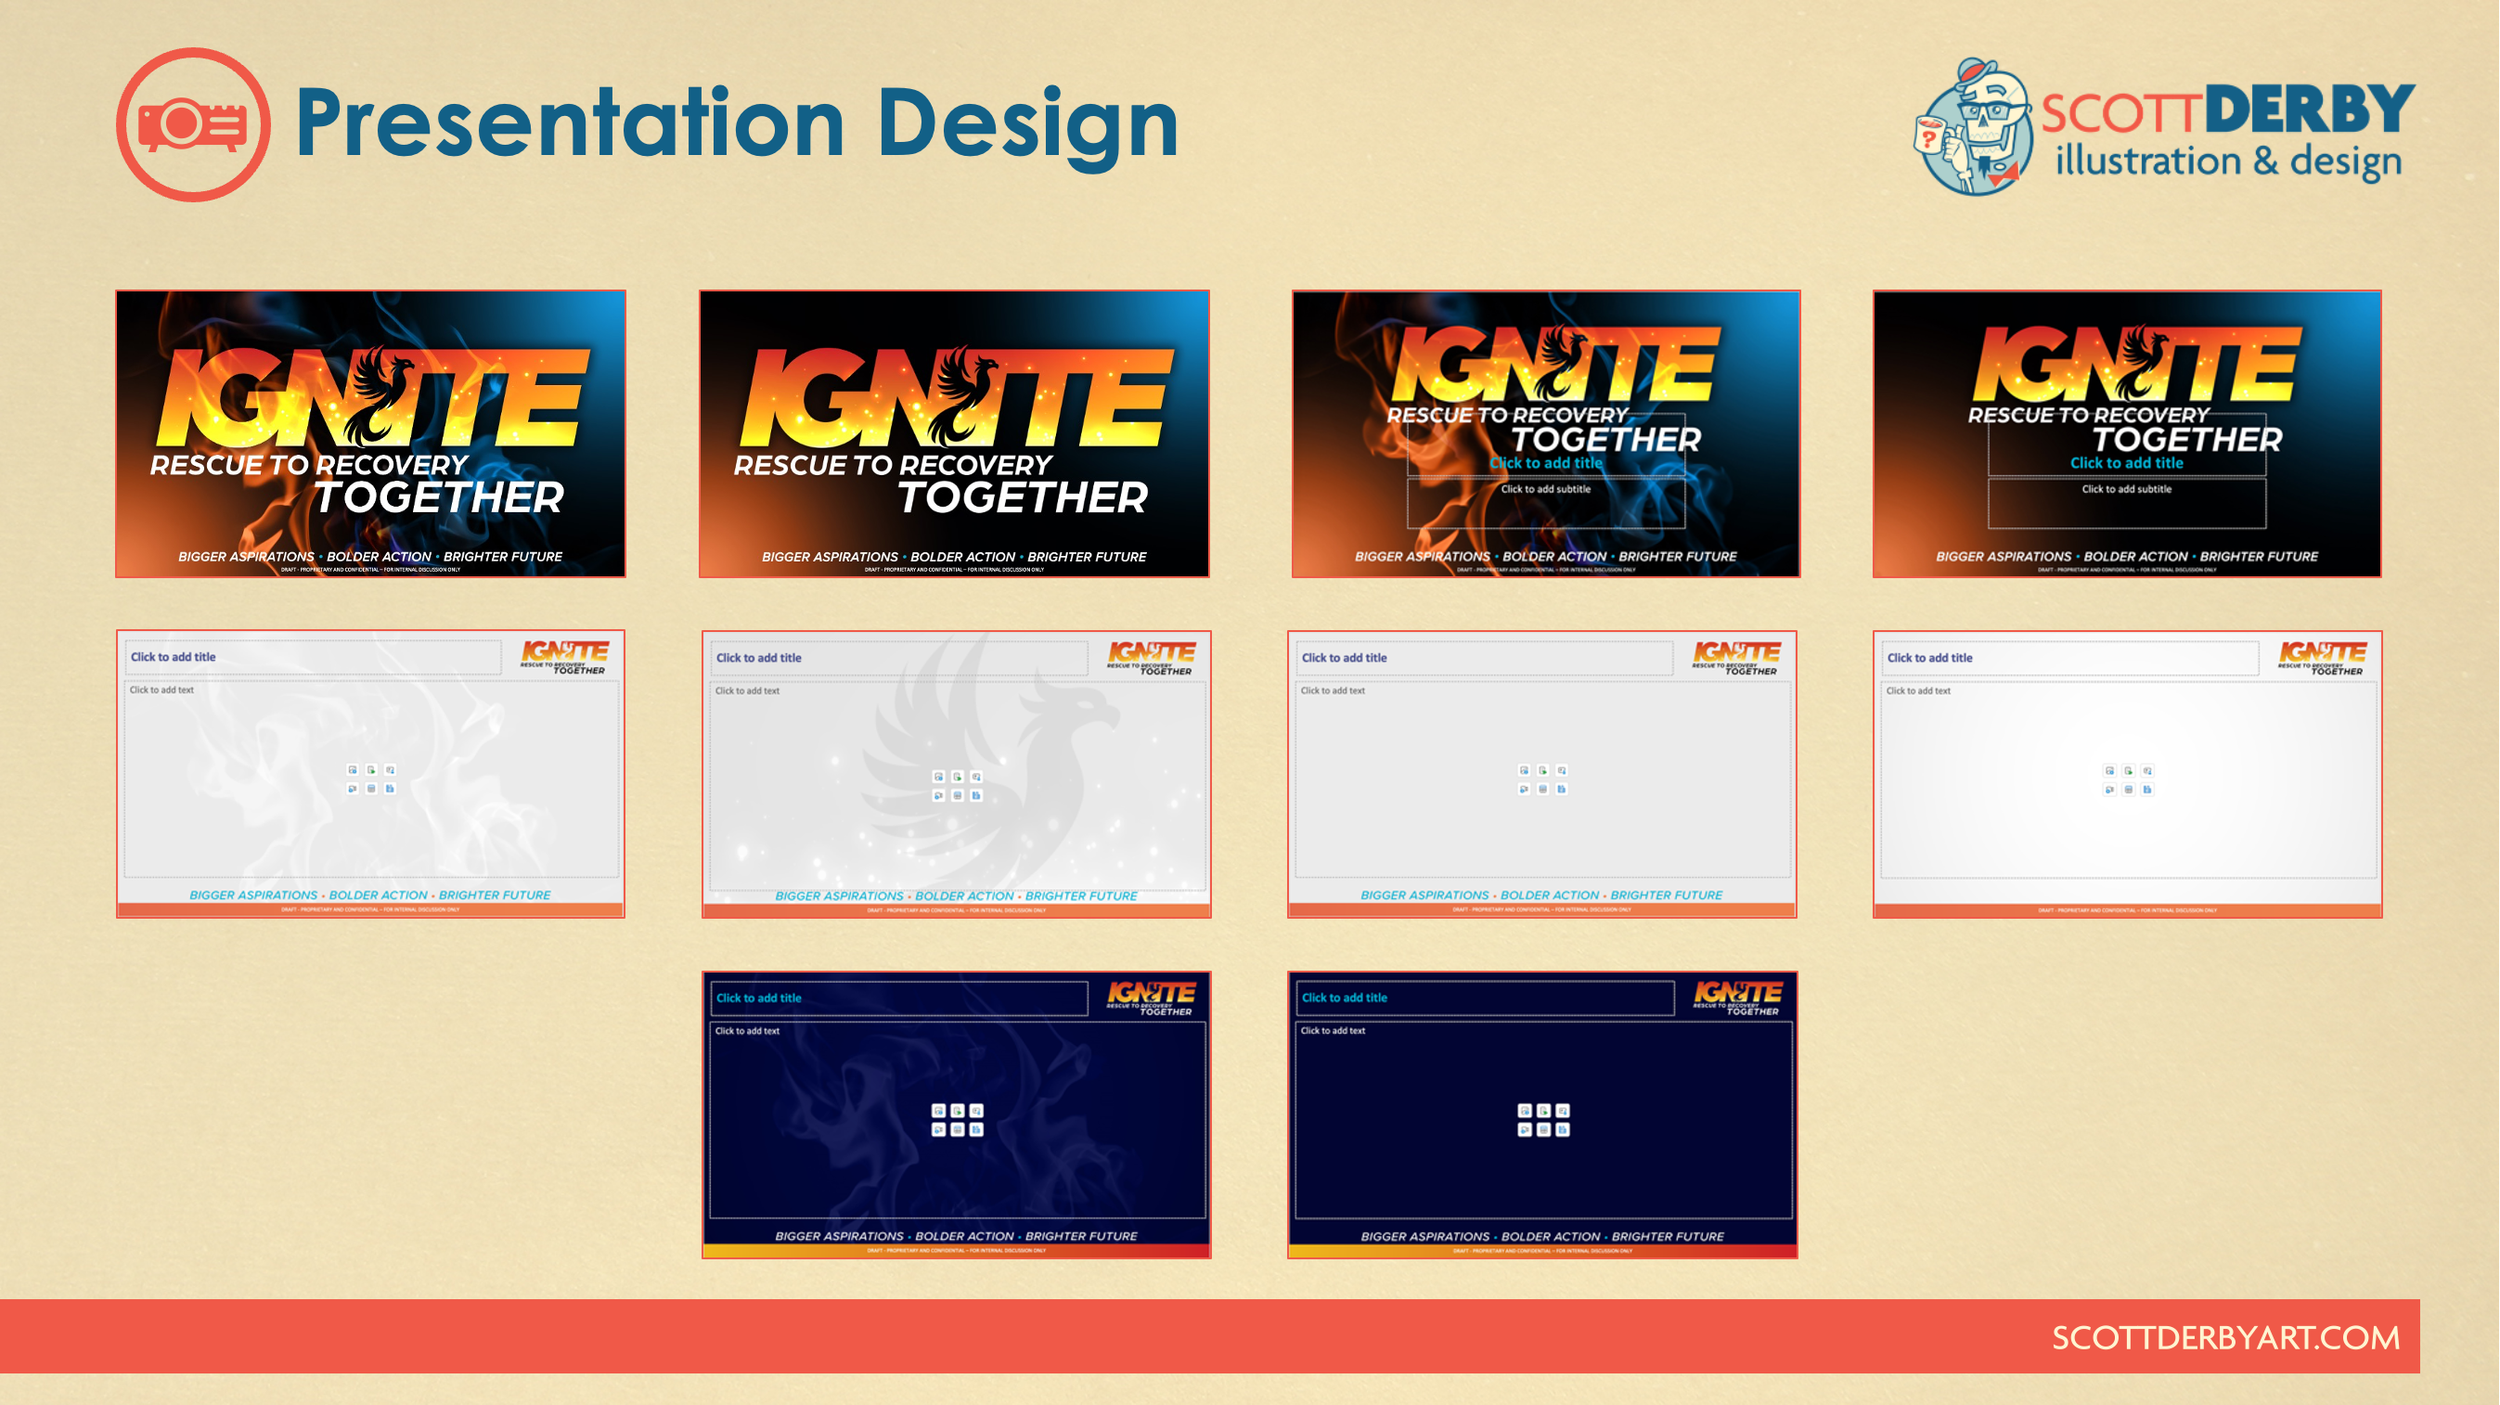Viewport: 2500px width, 1405px height.
Task: Open the SCOTTDERBYART.COM link
Action: point(2225,1337)
